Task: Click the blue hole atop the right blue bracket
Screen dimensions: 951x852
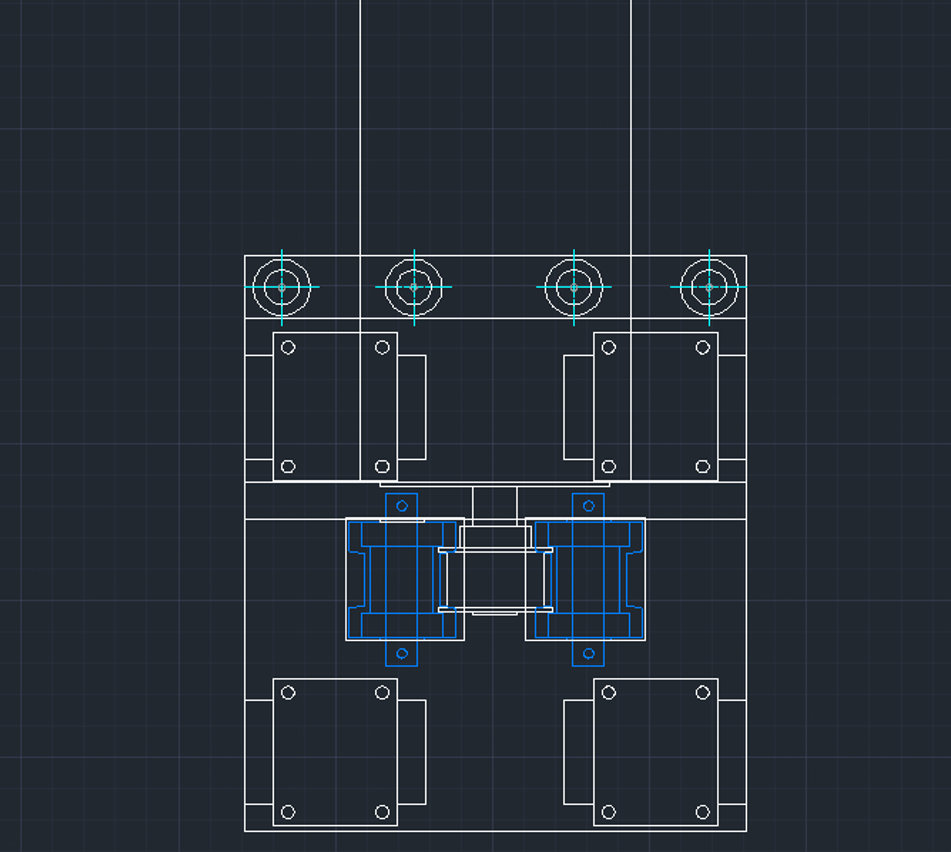Action: click(588, 506)
